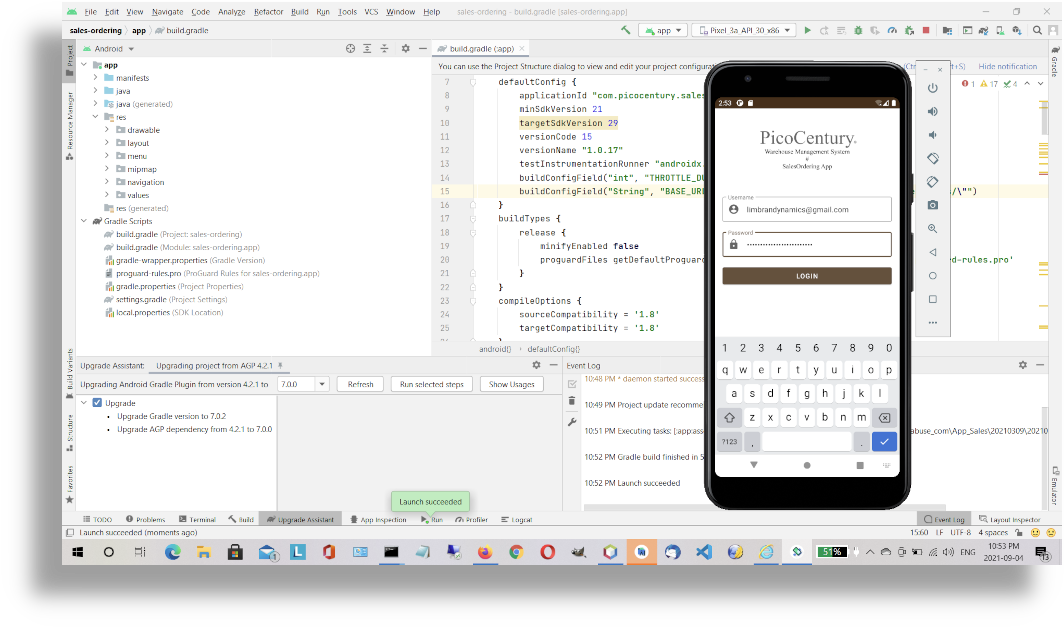Toggle the Upgrade checkbox in Upgrade Assistant

pos(97,403)
